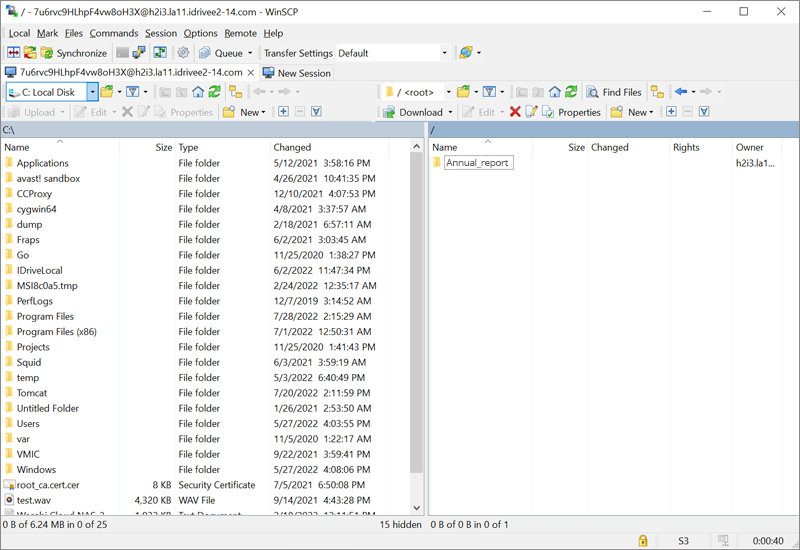Open the Remote menu
800x550 pixels.
pyautogui.click(x=240, y=33)
